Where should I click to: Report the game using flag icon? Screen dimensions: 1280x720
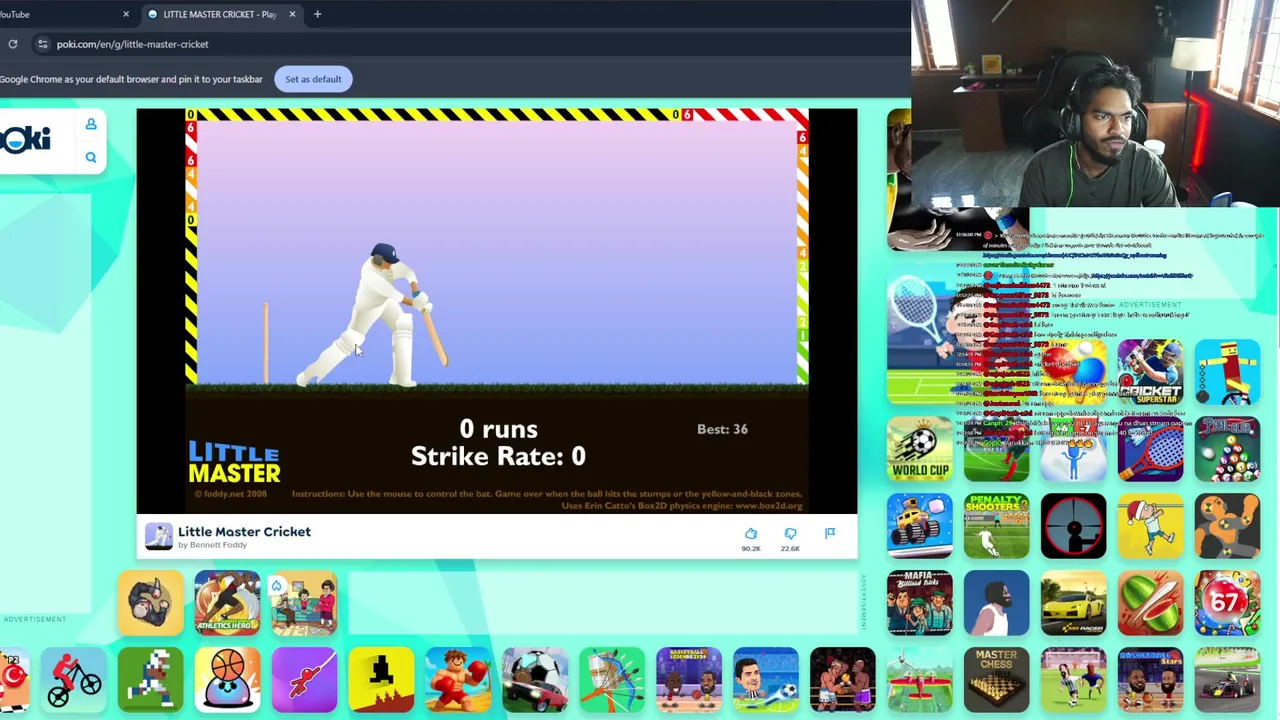pos(830,533)
